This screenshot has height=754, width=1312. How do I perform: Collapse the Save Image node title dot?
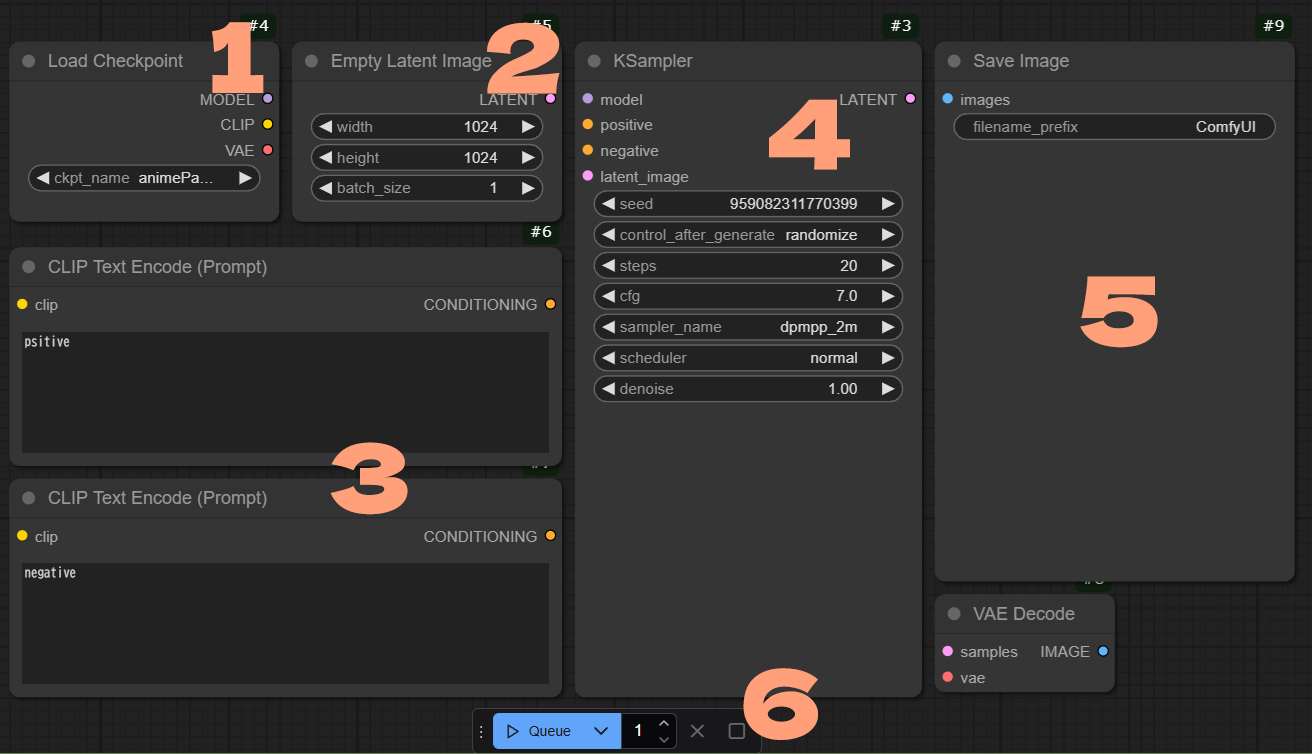click(954, 61)
